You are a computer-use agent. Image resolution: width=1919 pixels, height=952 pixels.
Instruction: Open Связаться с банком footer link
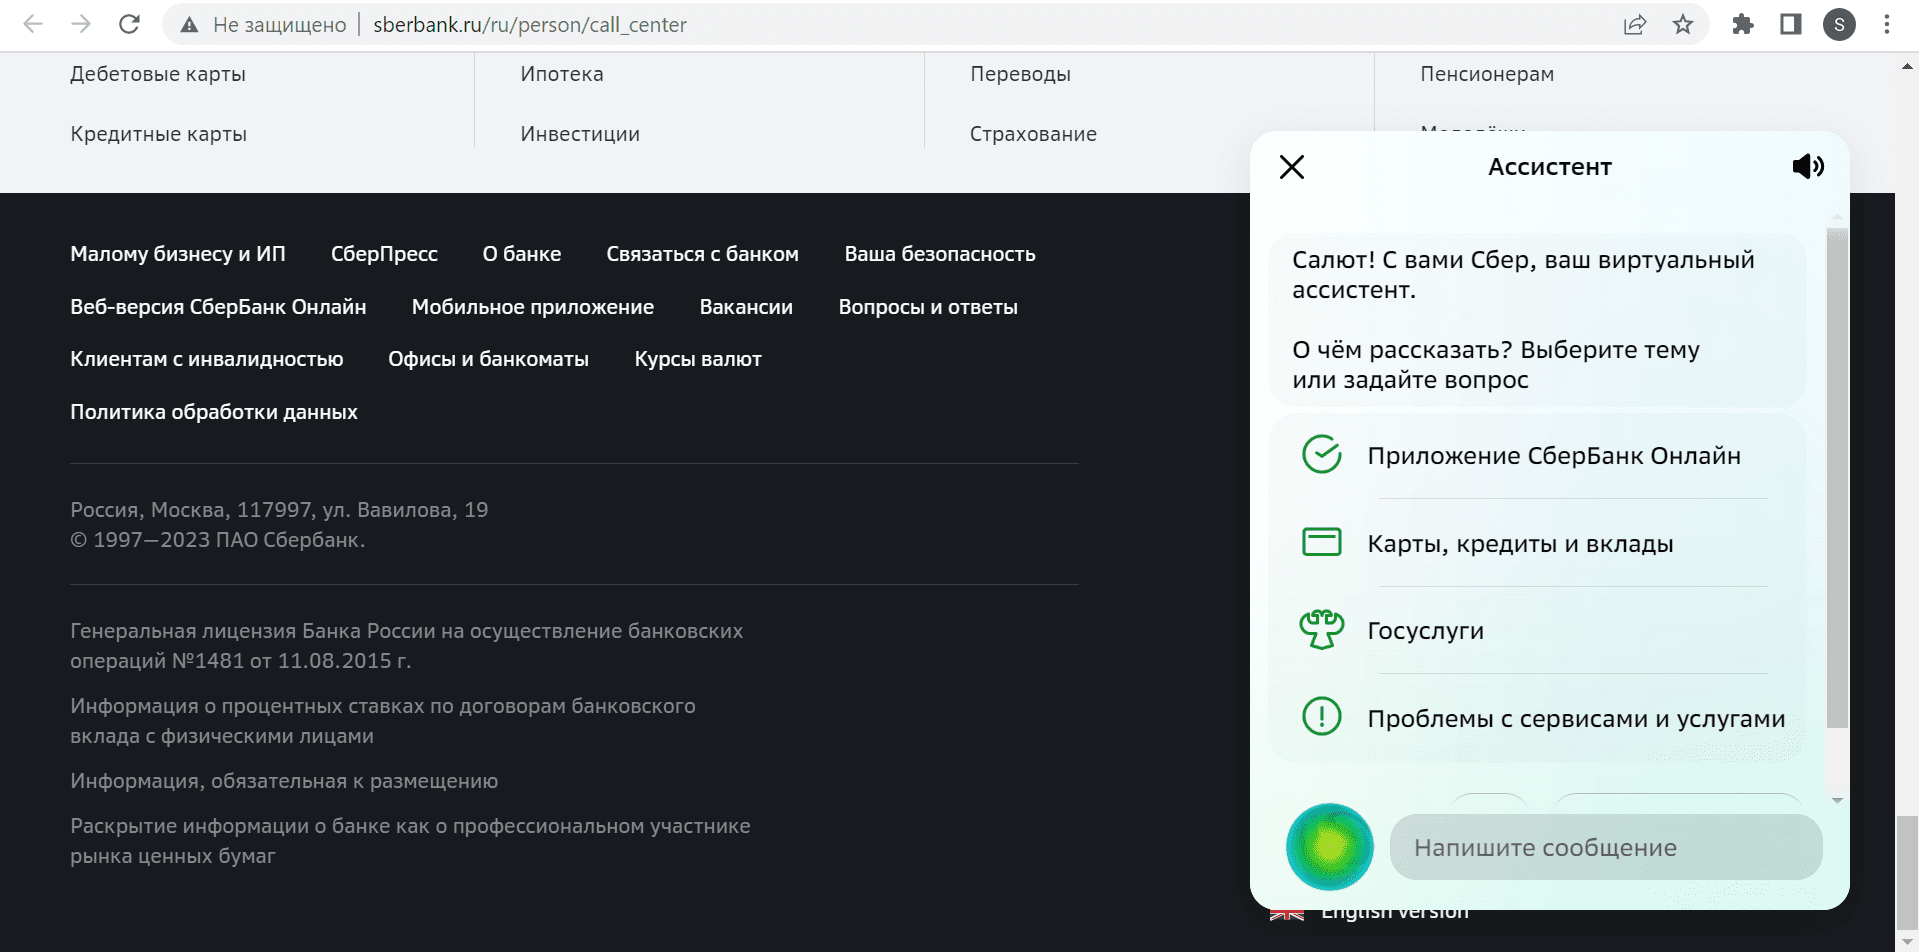coord(702,254)
